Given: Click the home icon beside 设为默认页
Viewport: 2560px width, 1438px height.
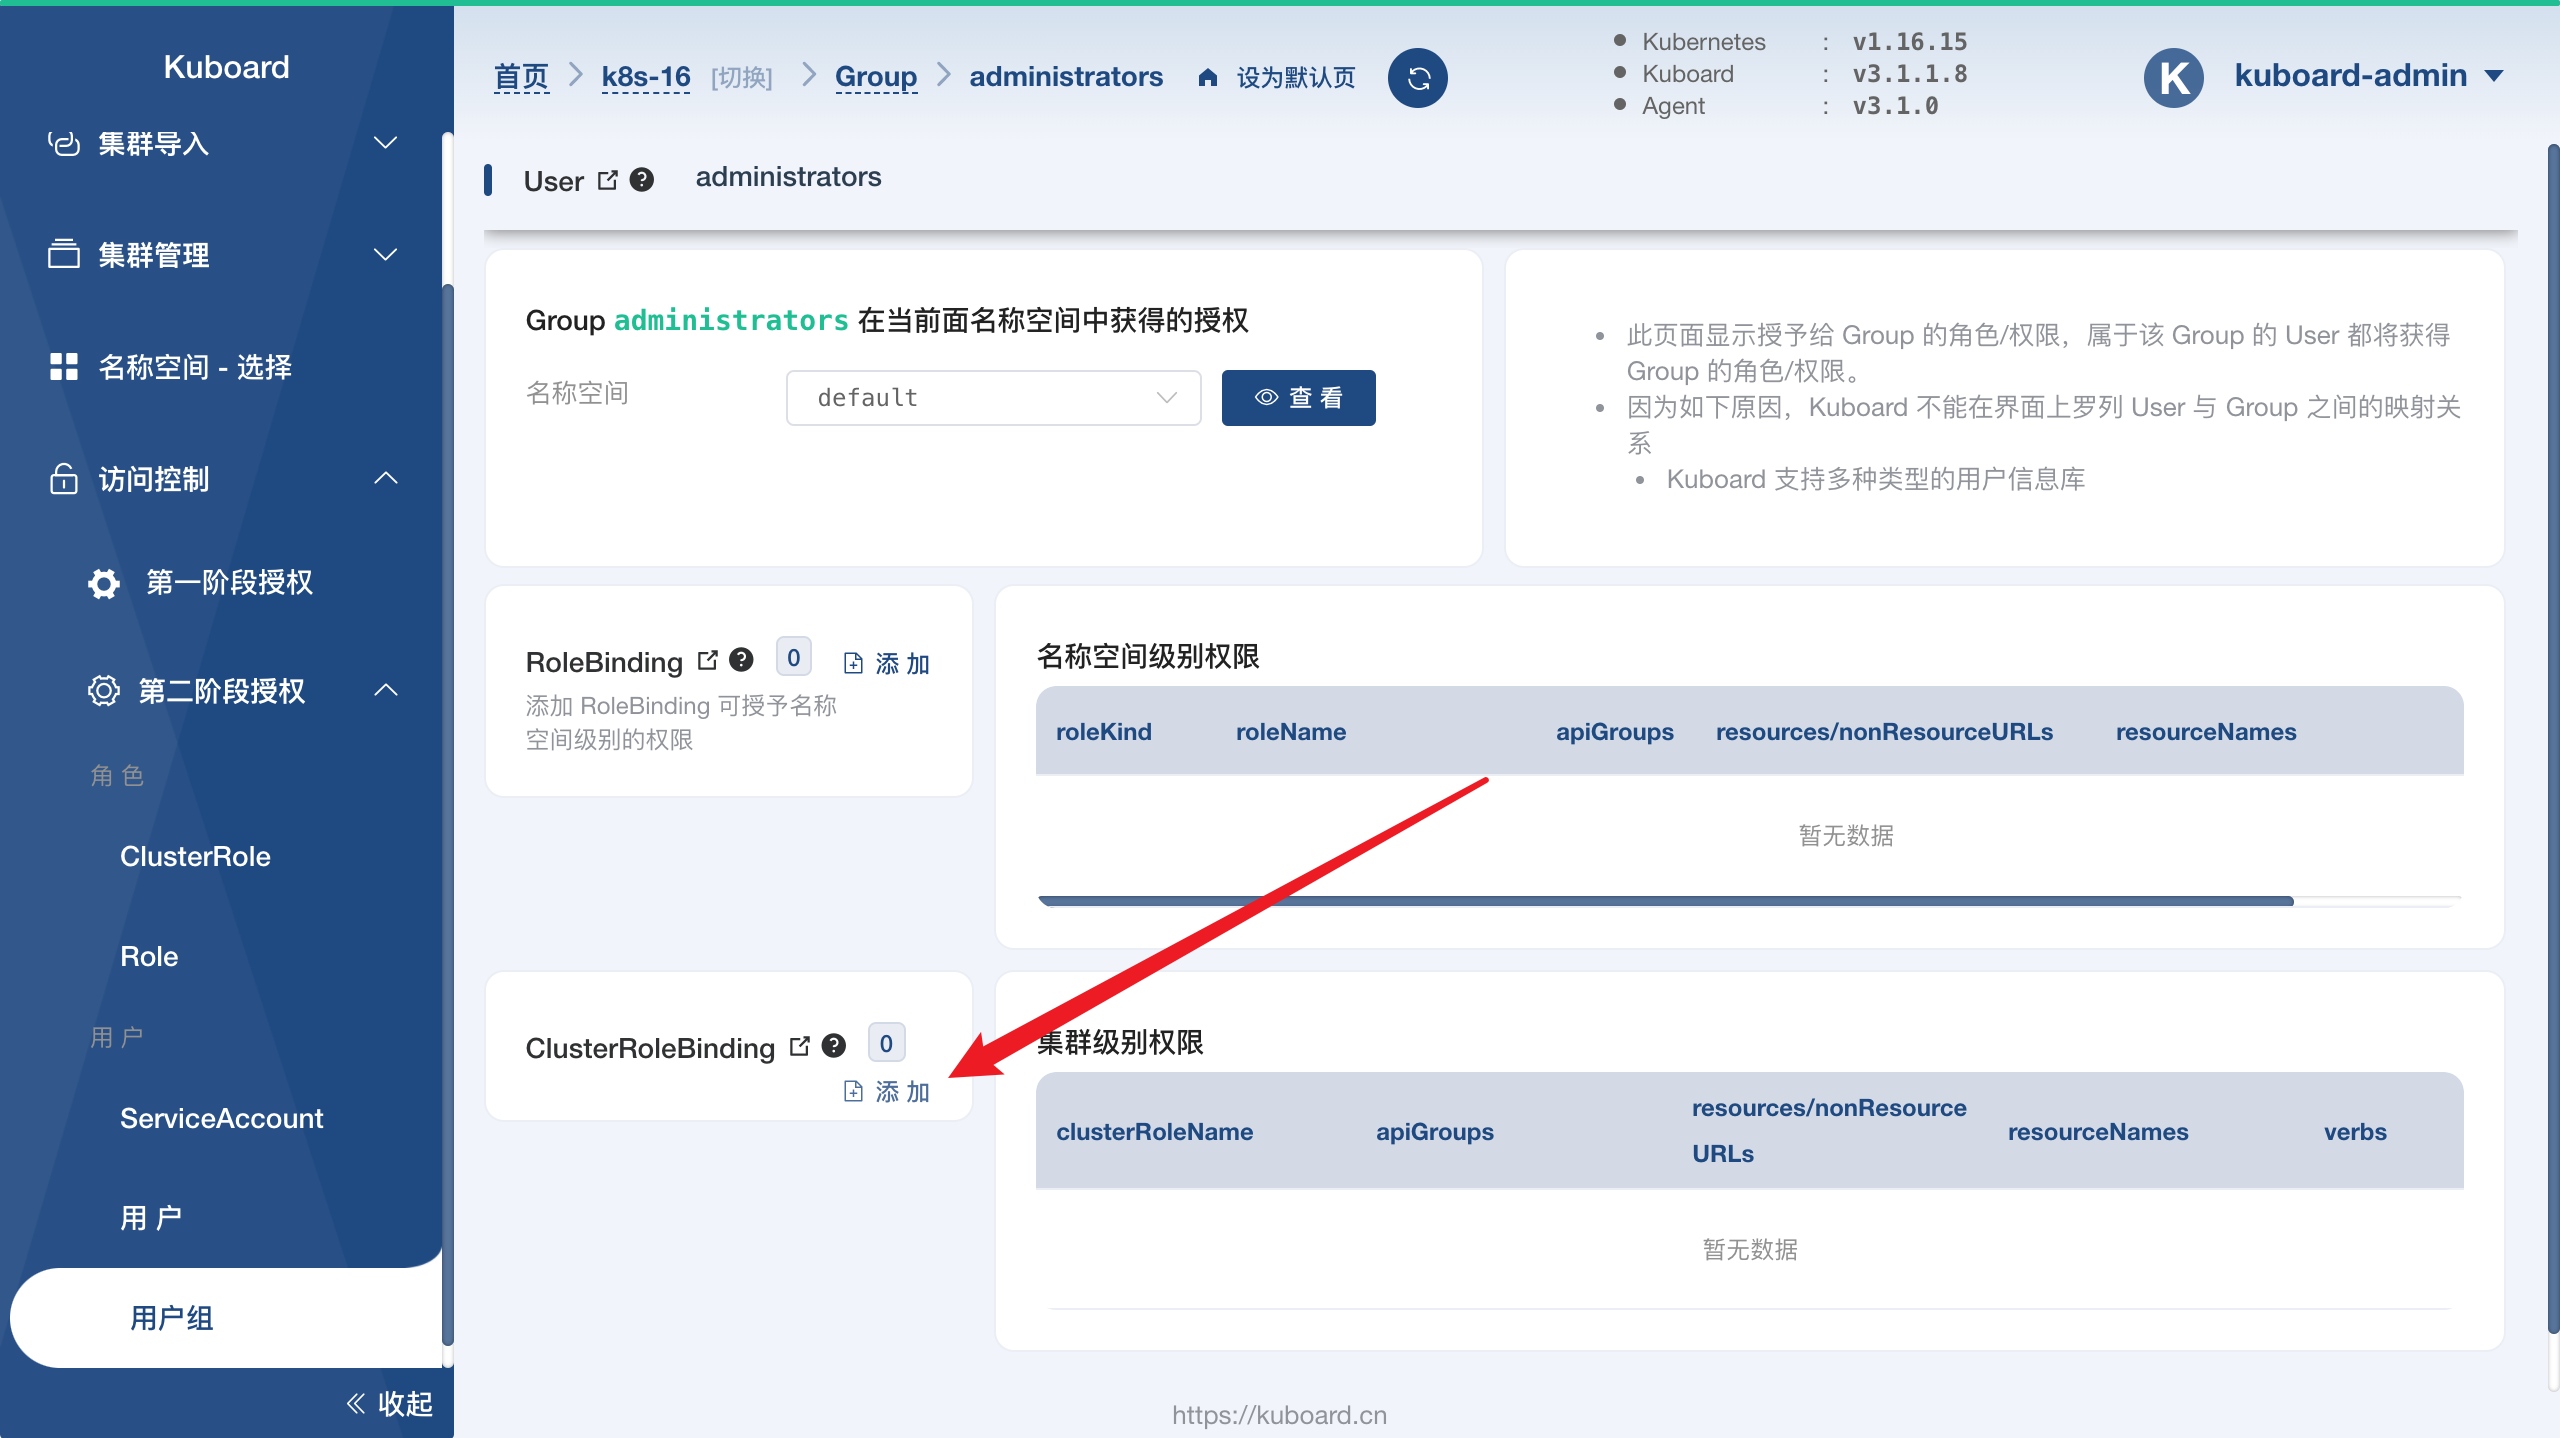Looking at the screenshot, I should [1208, 77].
